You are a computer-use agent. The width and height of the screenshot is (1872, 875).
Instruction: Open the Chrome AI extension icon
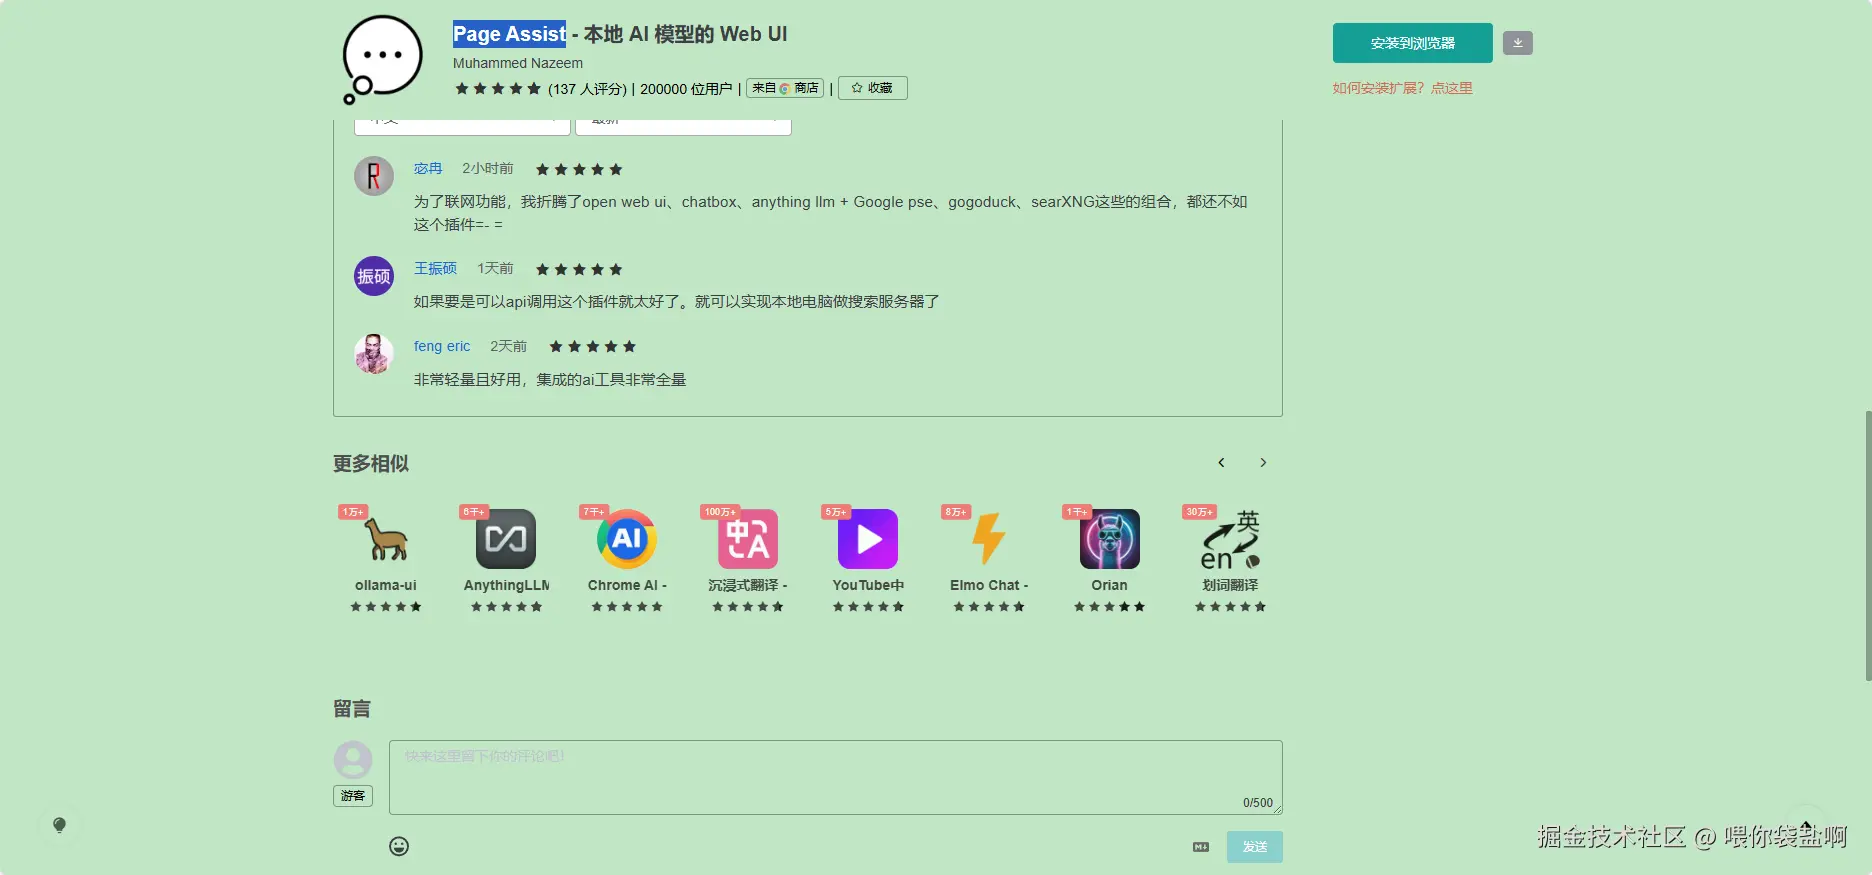tap(627, 539)
